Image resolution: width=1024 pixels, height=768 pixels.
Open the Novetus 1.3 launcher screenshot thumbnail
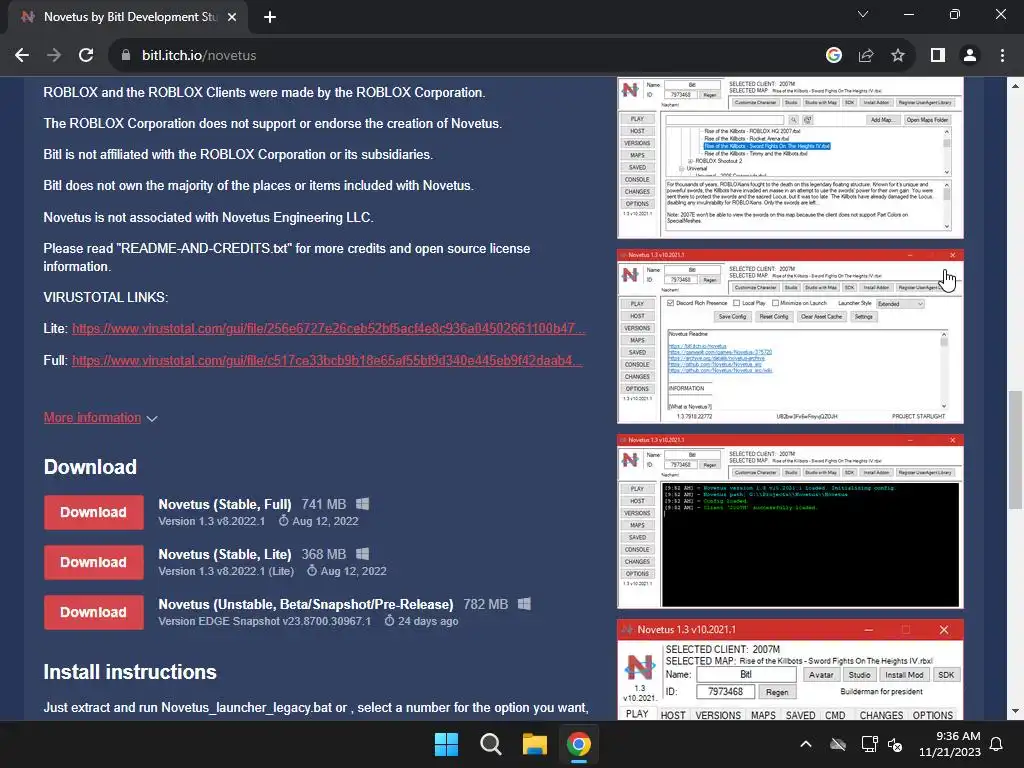tap(790, 671)
